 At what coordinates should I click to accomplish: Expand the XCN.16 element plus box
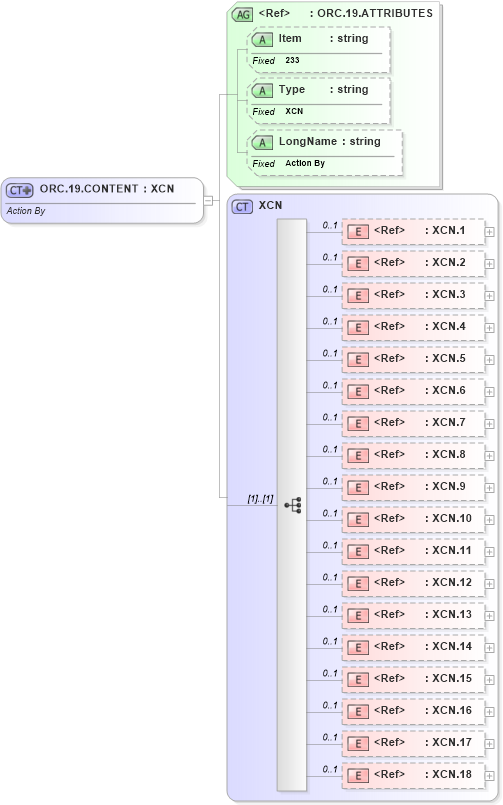click(490, 712)
